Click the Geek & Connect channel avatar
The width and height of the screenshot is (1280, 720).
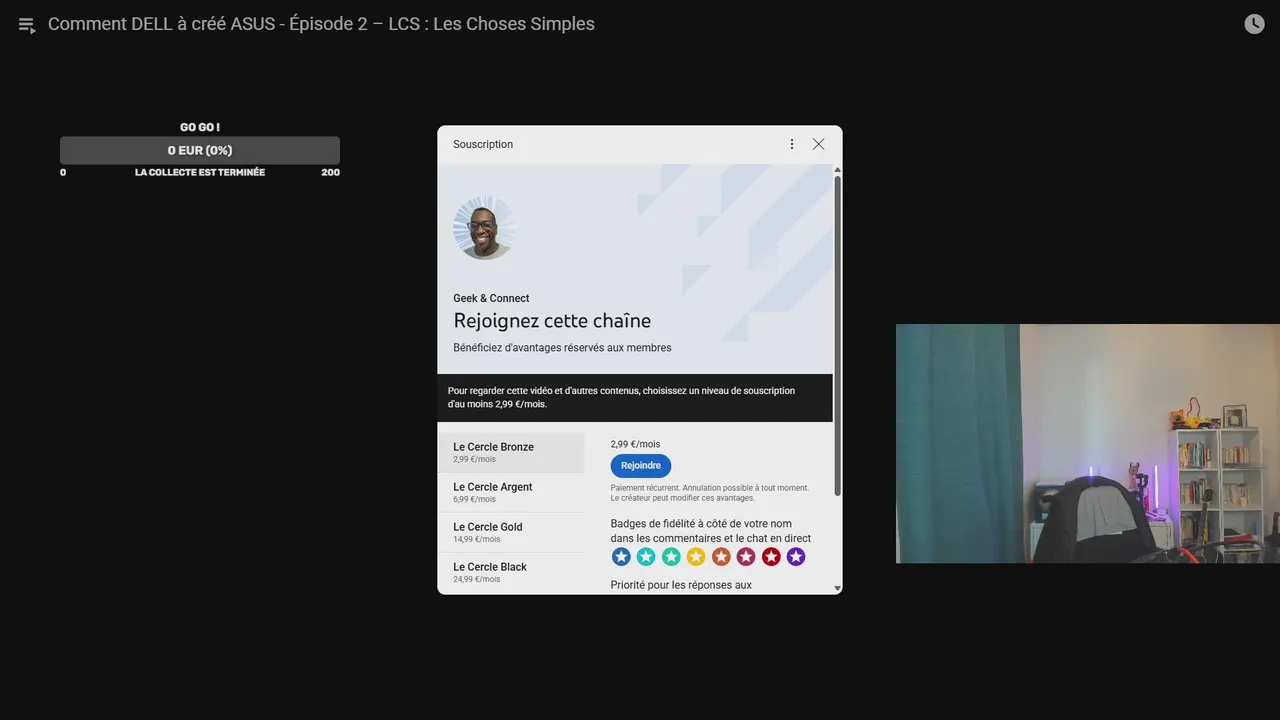pos(484,228)
